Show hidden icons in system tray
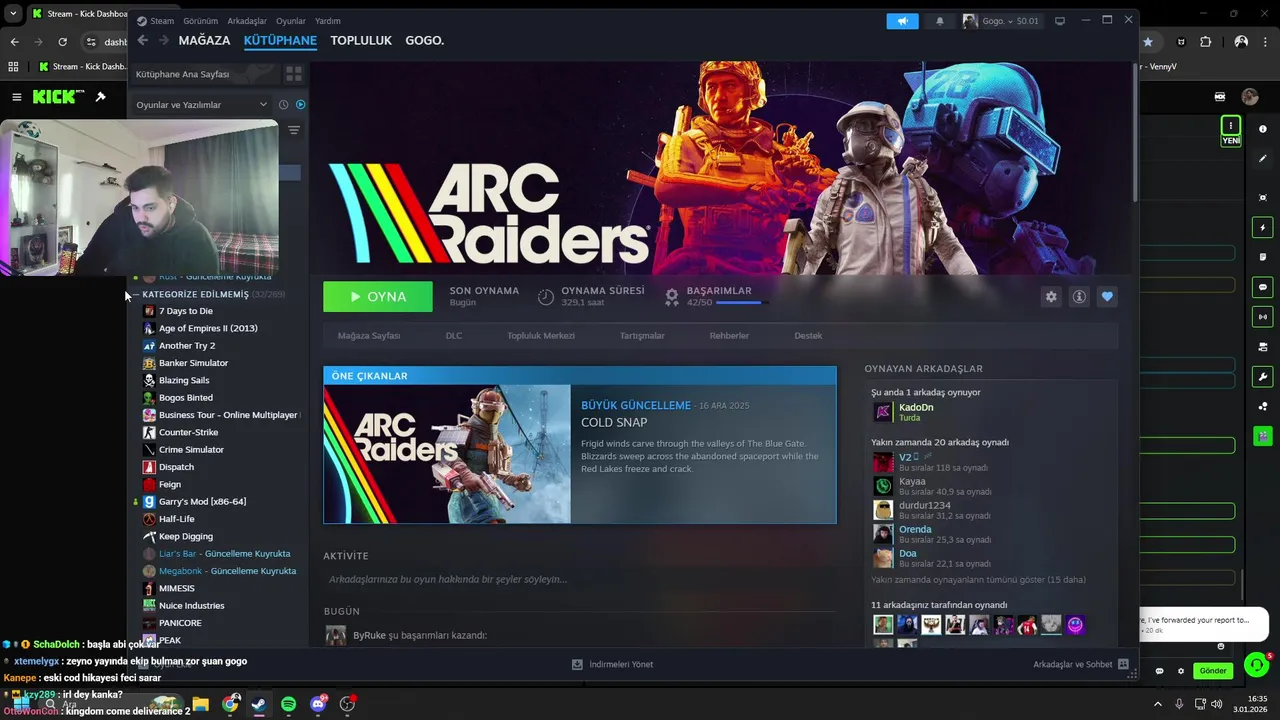 (x=1158, y=704)
